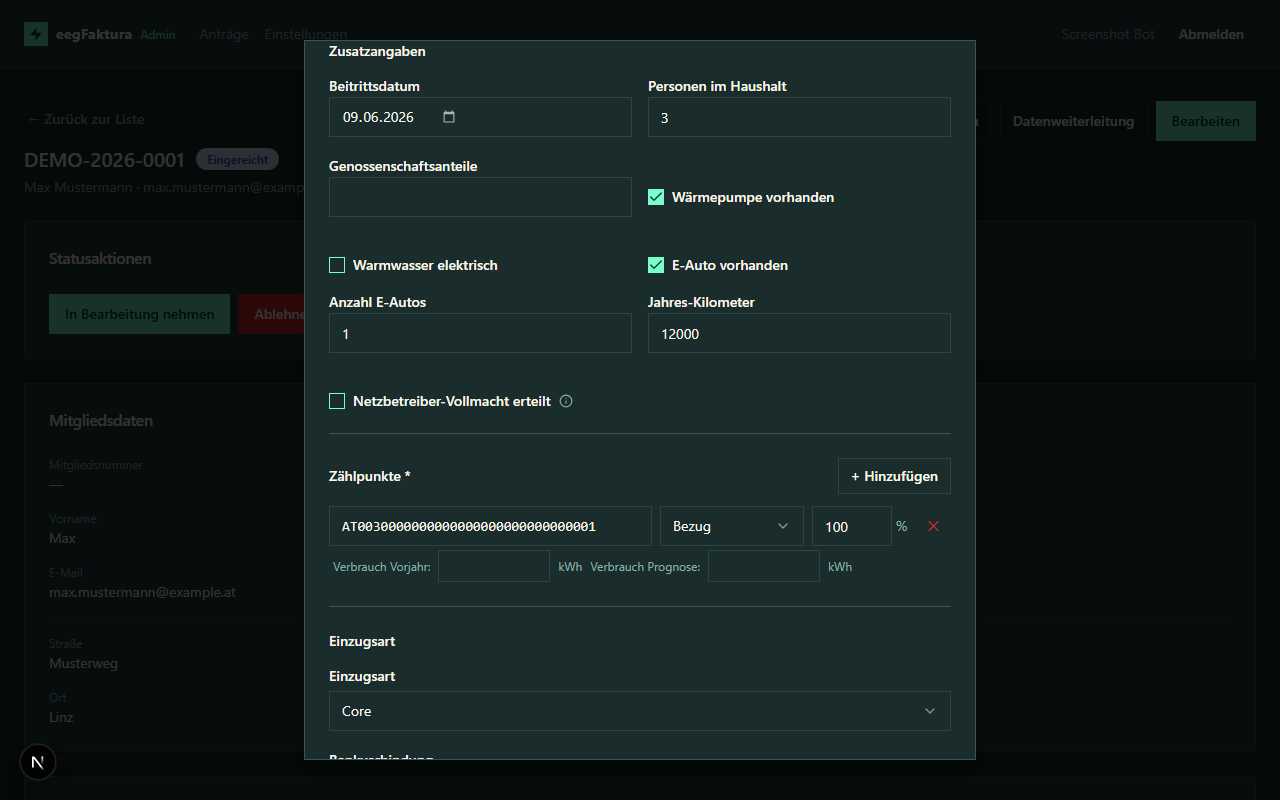Click In Bearbeitung nehmen button
Image resolution: width=1280 pixels, height=800 pixels.
coord(140,314)
